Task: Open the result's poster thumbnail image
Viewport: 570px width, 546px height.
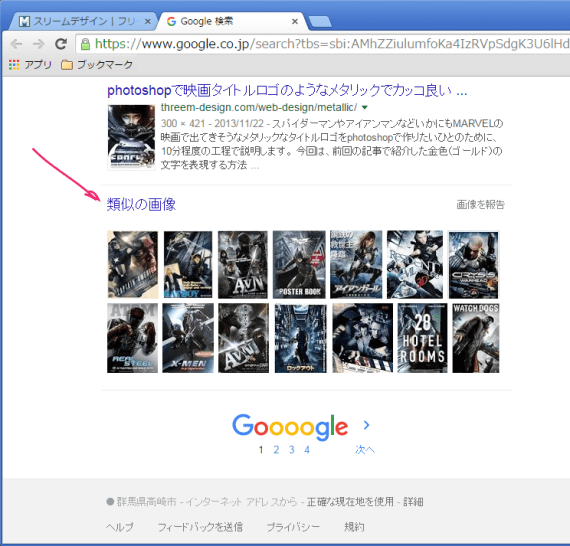Action: pos(131,137)
